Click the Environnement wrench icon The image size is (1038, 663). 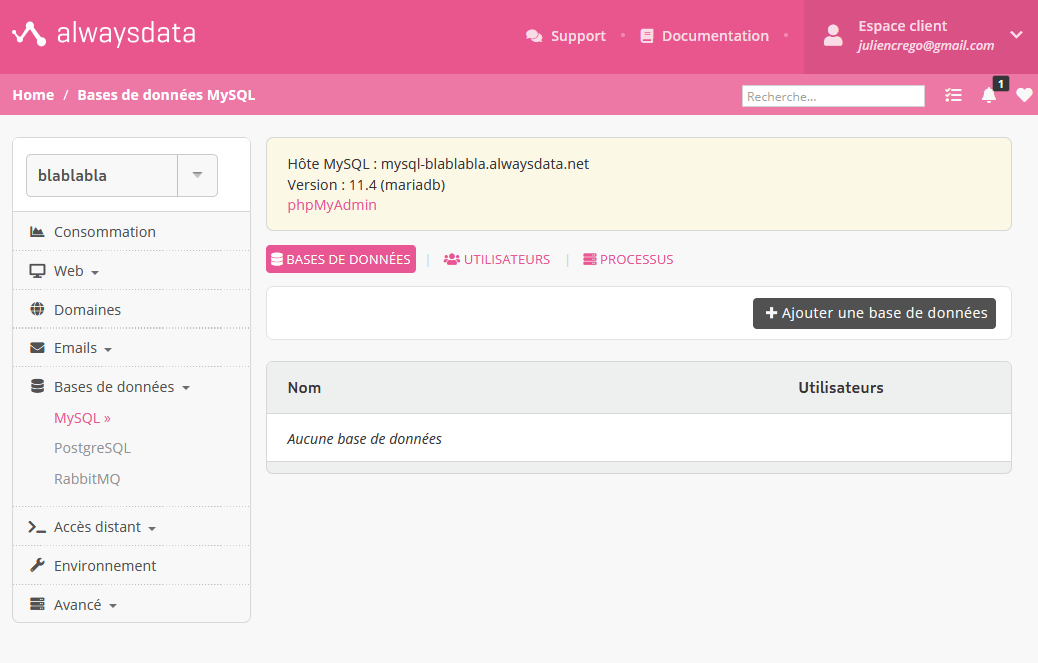click(38, 565)
